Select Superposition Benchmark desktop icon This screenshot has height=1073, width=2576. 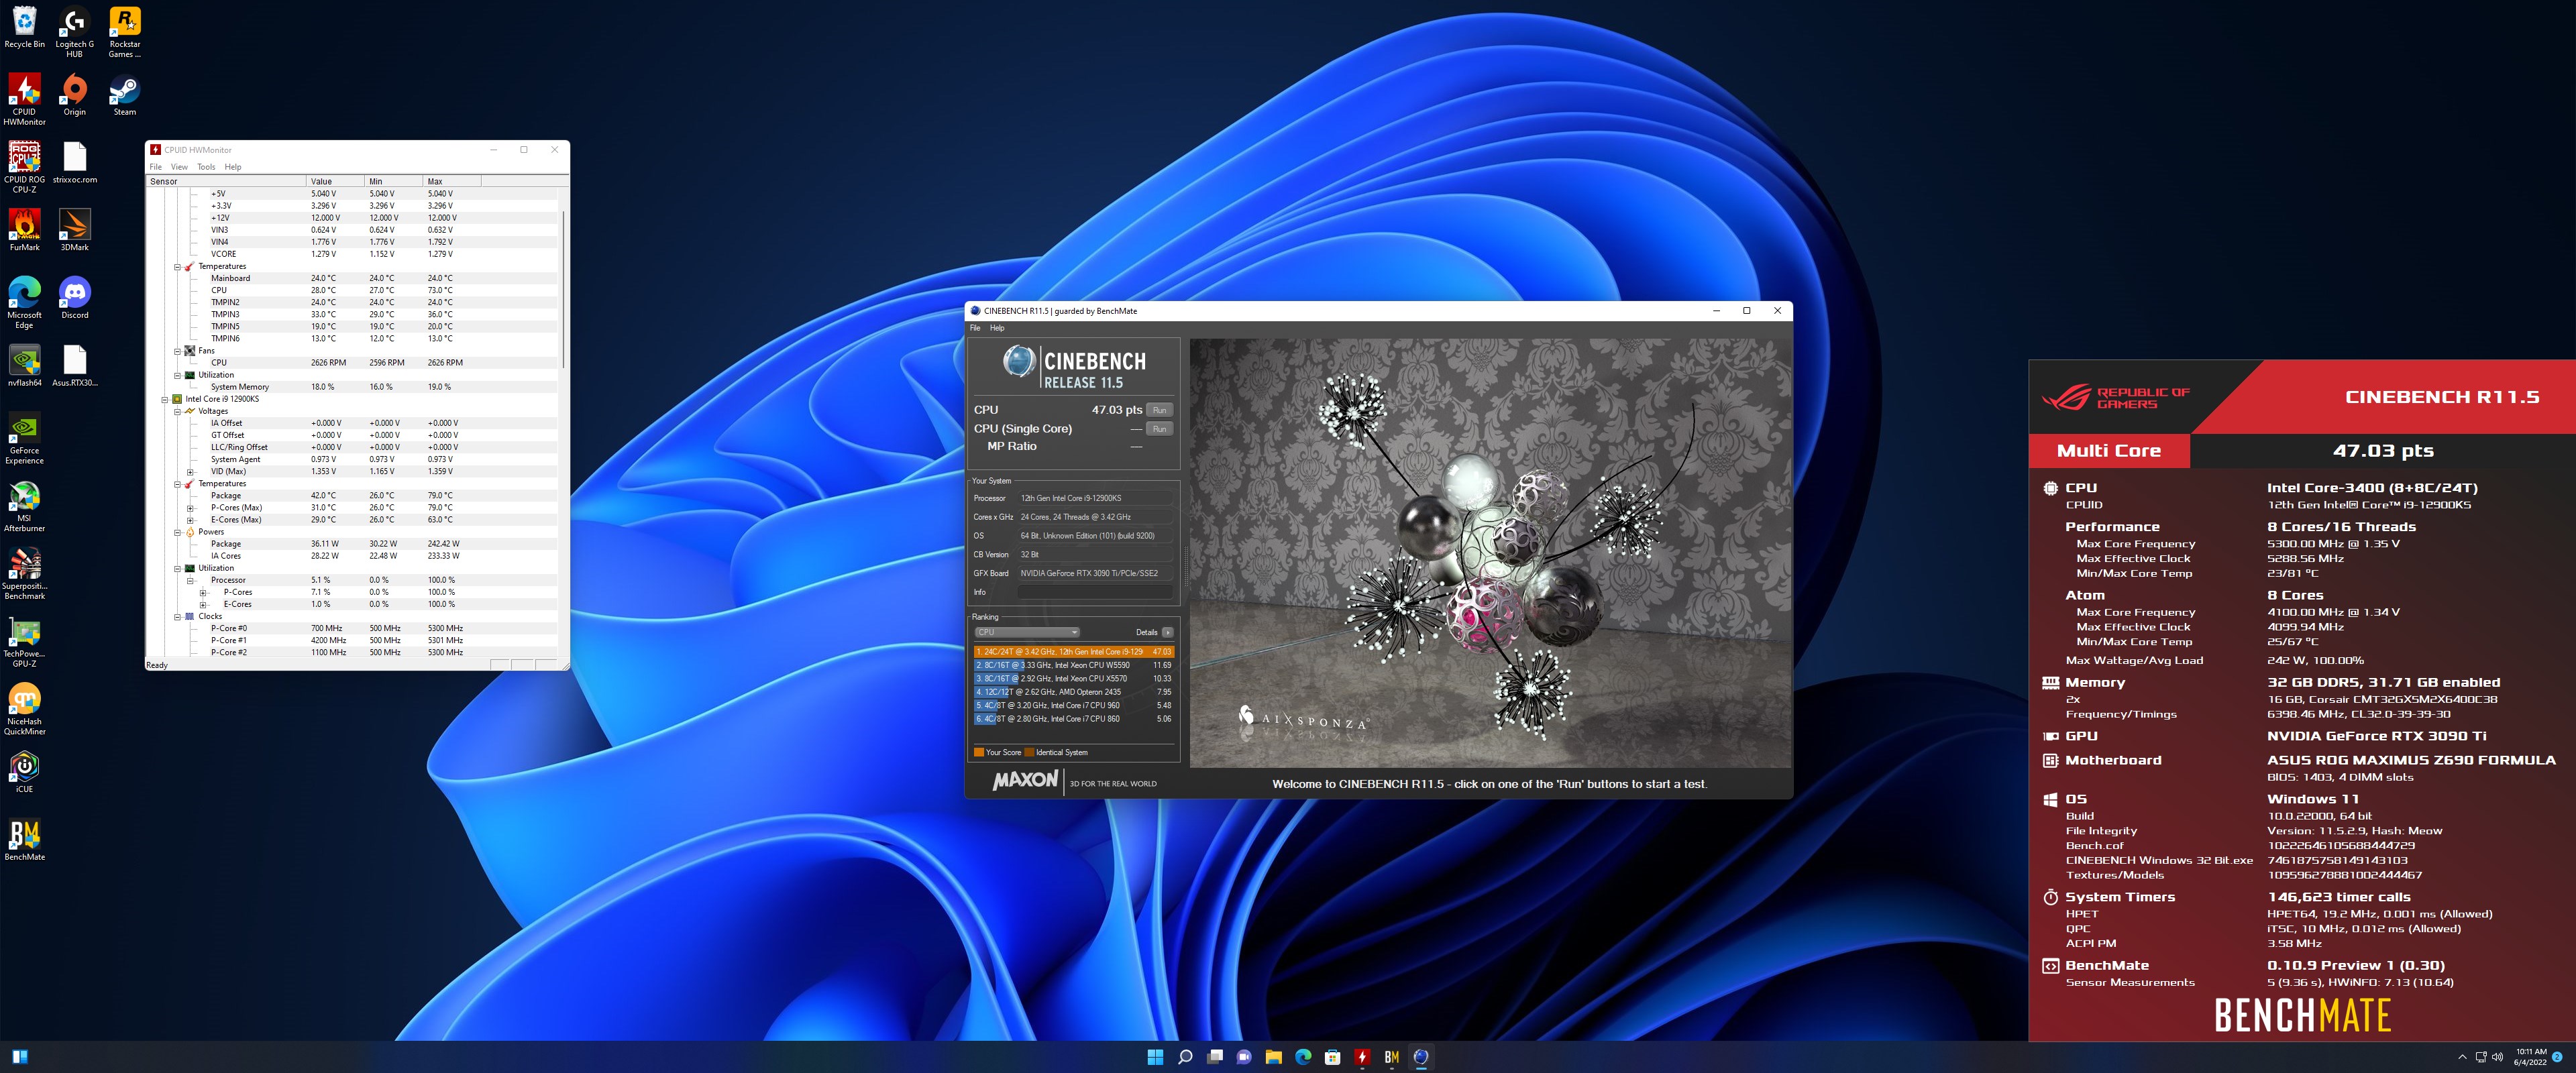(x=24, y=574)
